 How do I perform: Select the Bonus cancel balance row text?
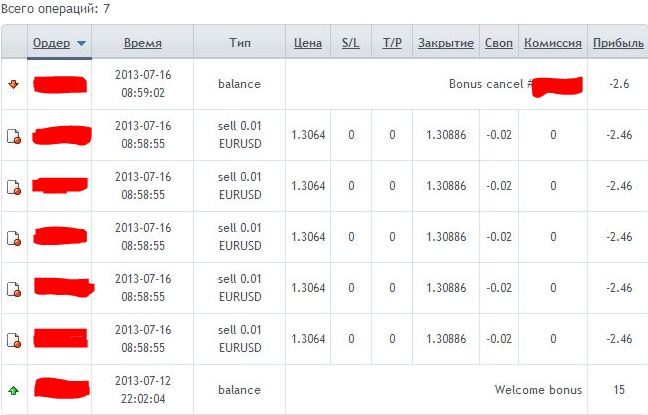click(491, 84)
